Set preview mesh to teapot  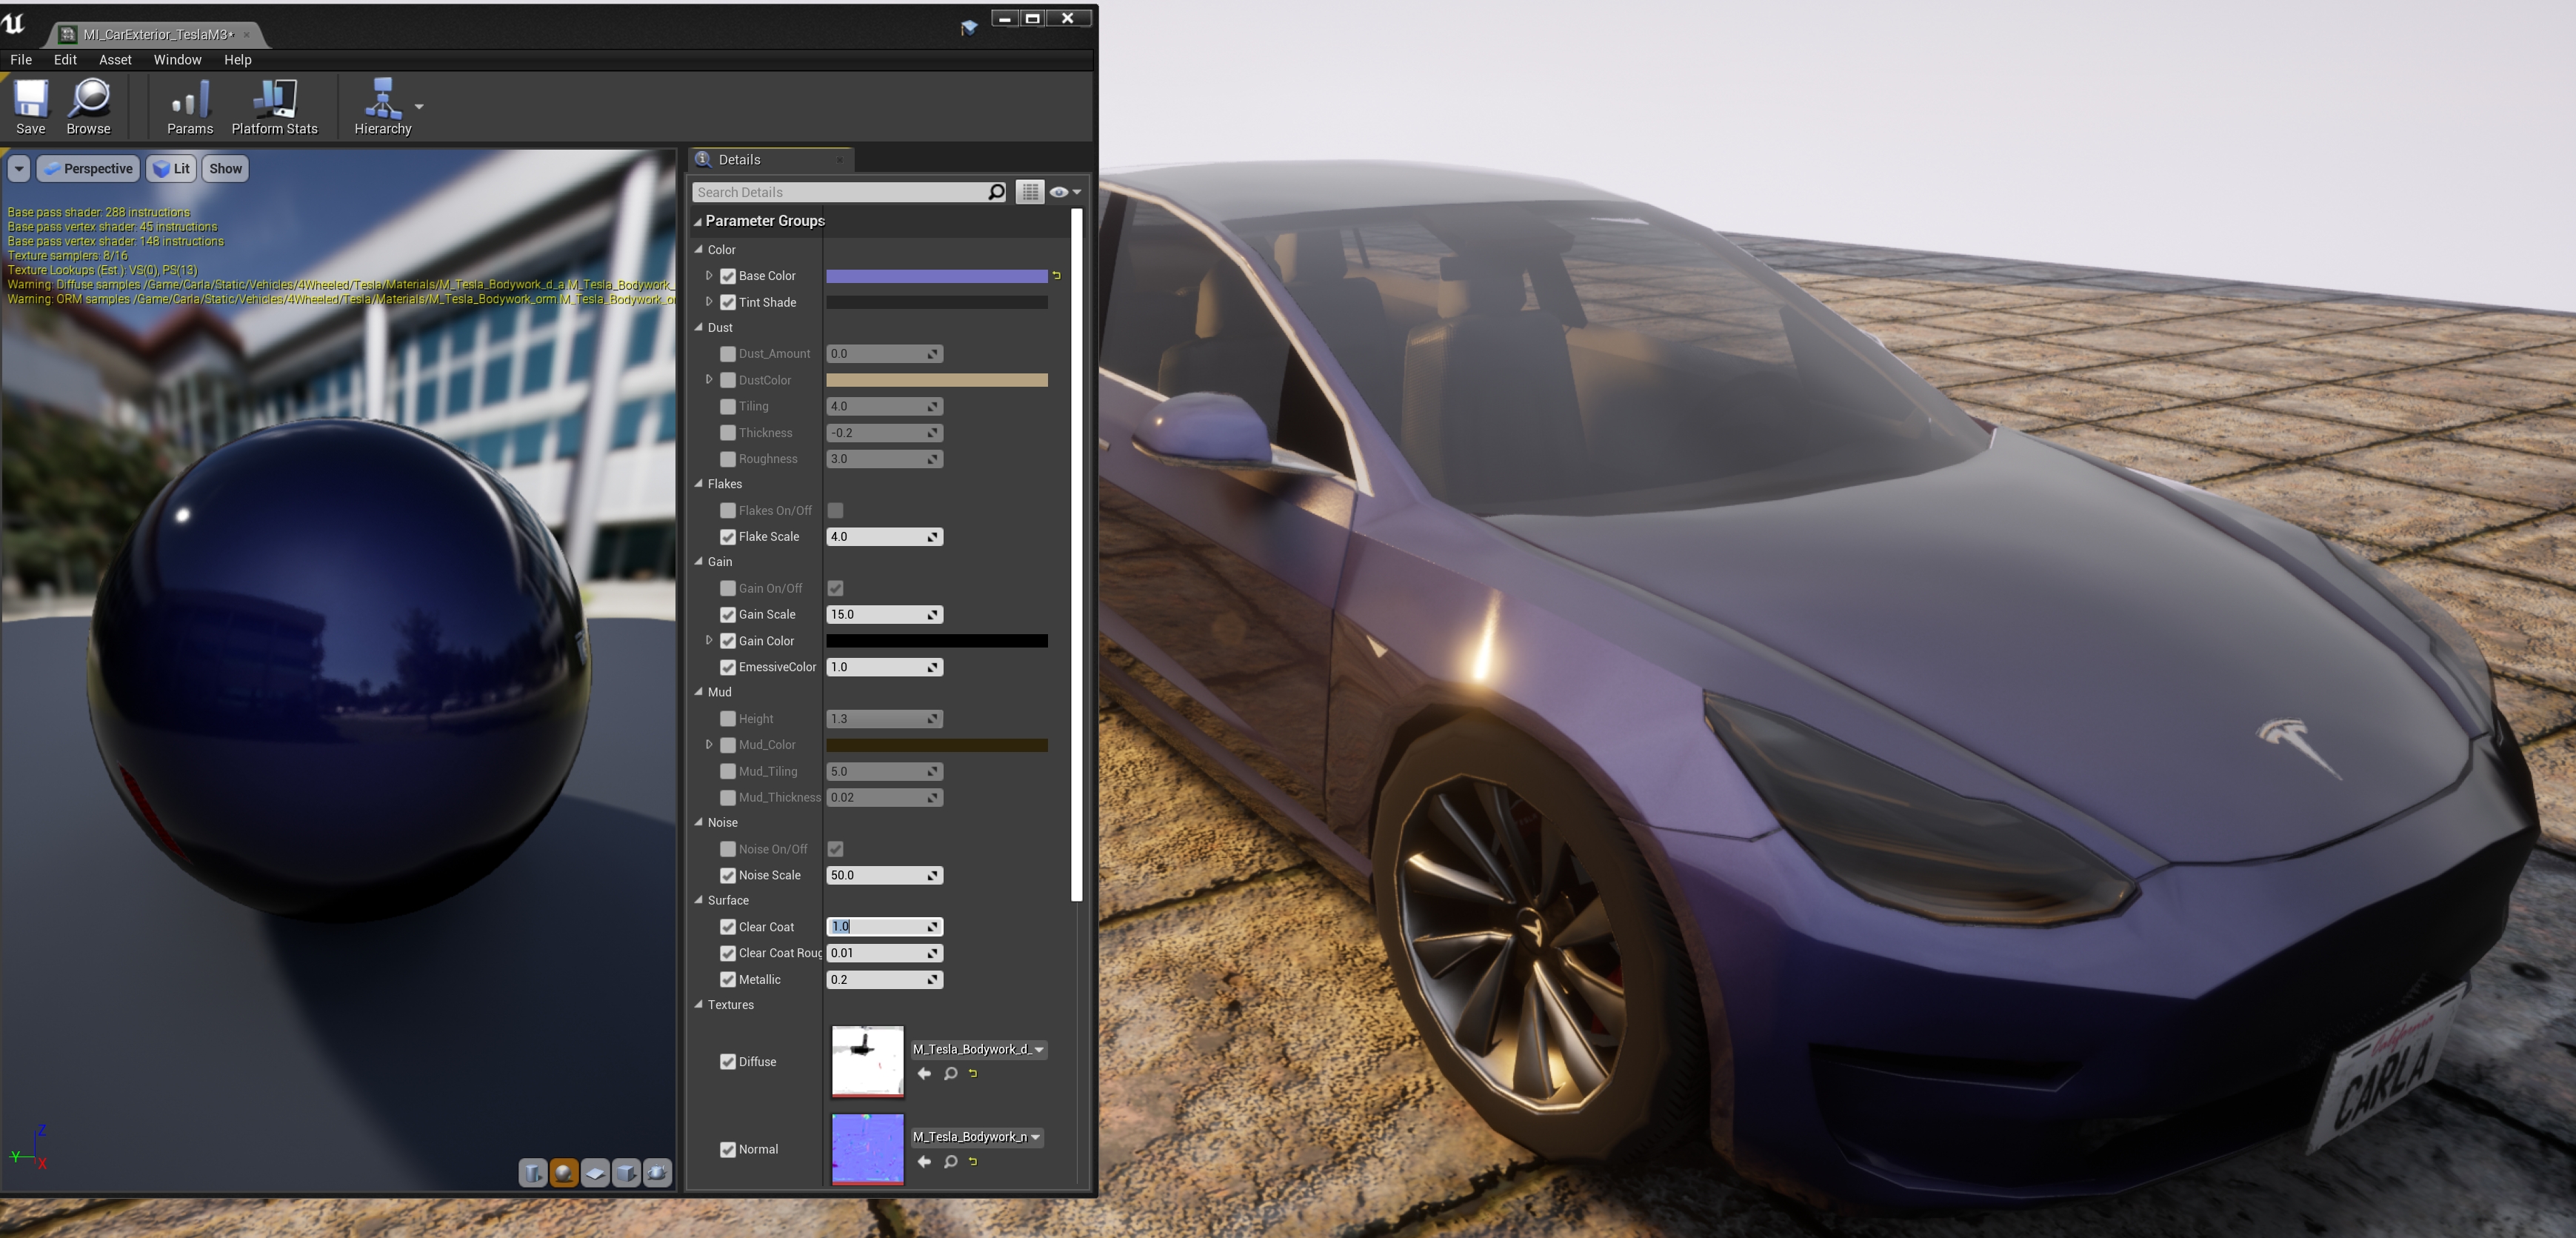pyautogui.click(x=657, y=1172)
